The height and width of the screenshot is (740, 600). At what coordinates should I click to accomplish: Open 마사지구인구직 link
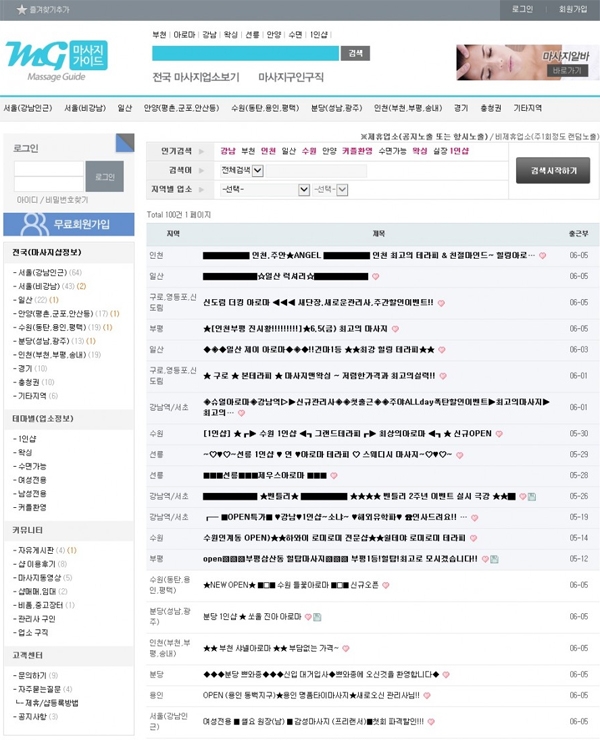[x=291, y=77]
